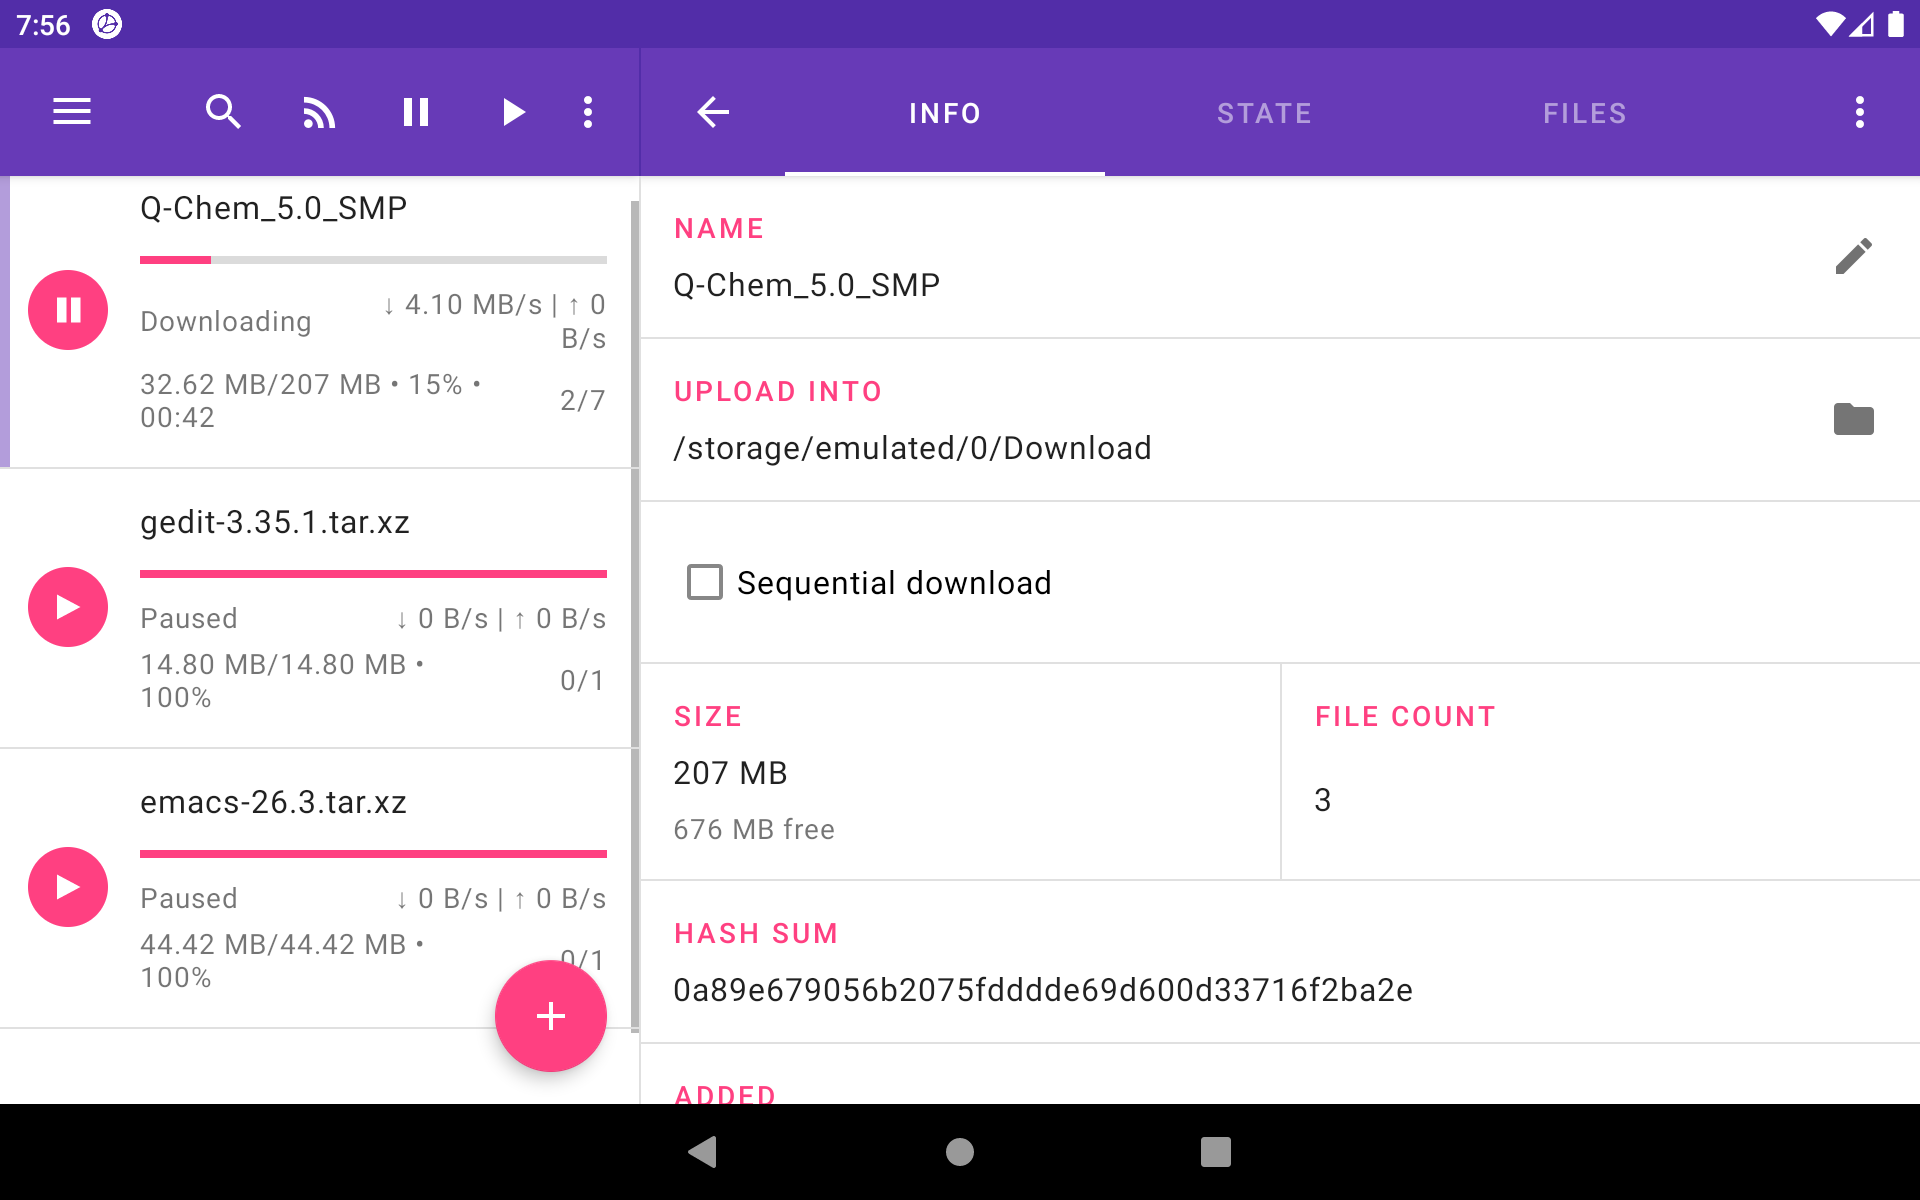Pause all torrents from toolbar

pyautogui.click(x=416, y=112)
